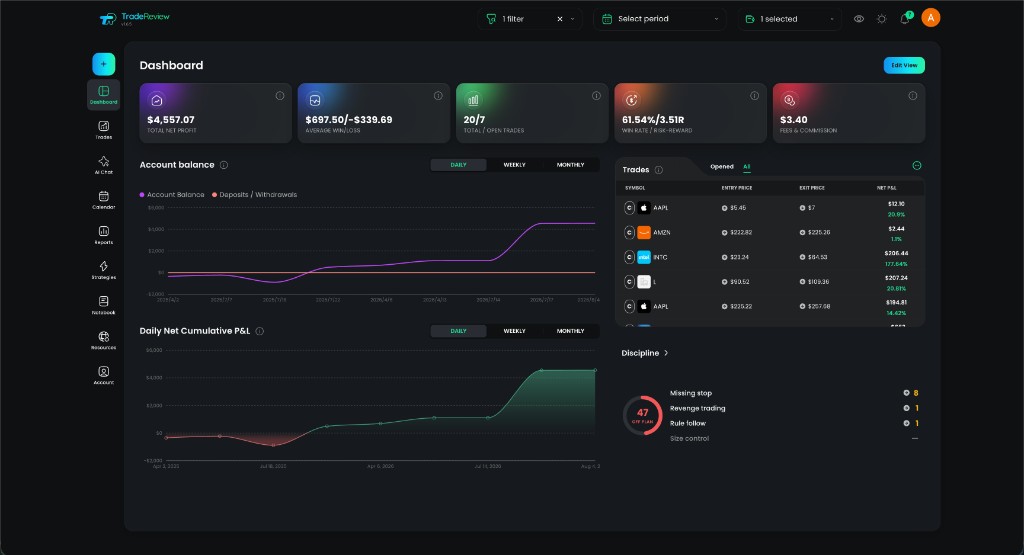Viewport: 1024px width, 555px height.
Task: Open Resources in the sidebar
Action: (103, 340)
